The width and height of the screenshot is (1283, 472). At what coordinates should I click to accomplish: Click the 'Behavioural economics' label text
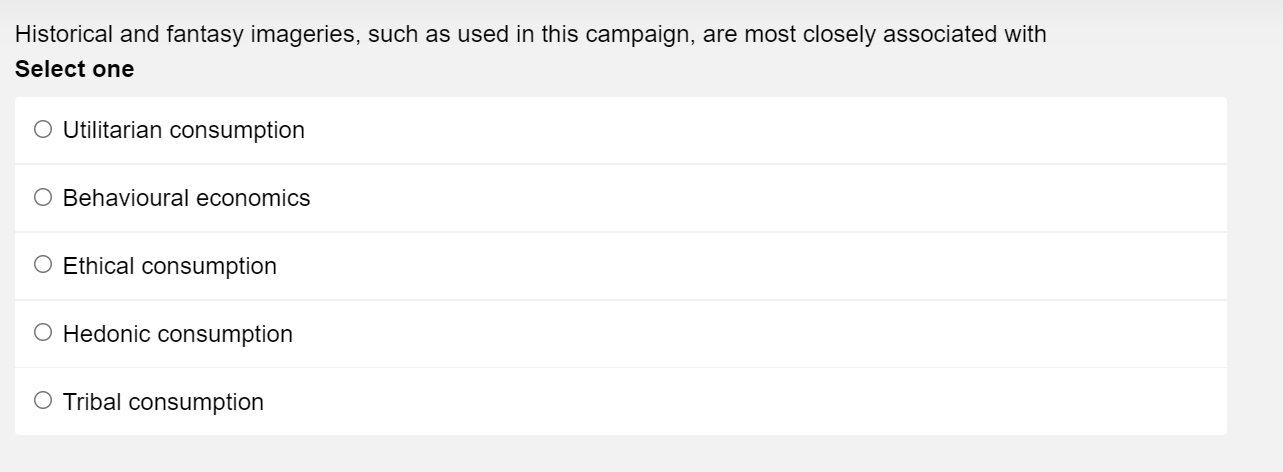point(186,198)
